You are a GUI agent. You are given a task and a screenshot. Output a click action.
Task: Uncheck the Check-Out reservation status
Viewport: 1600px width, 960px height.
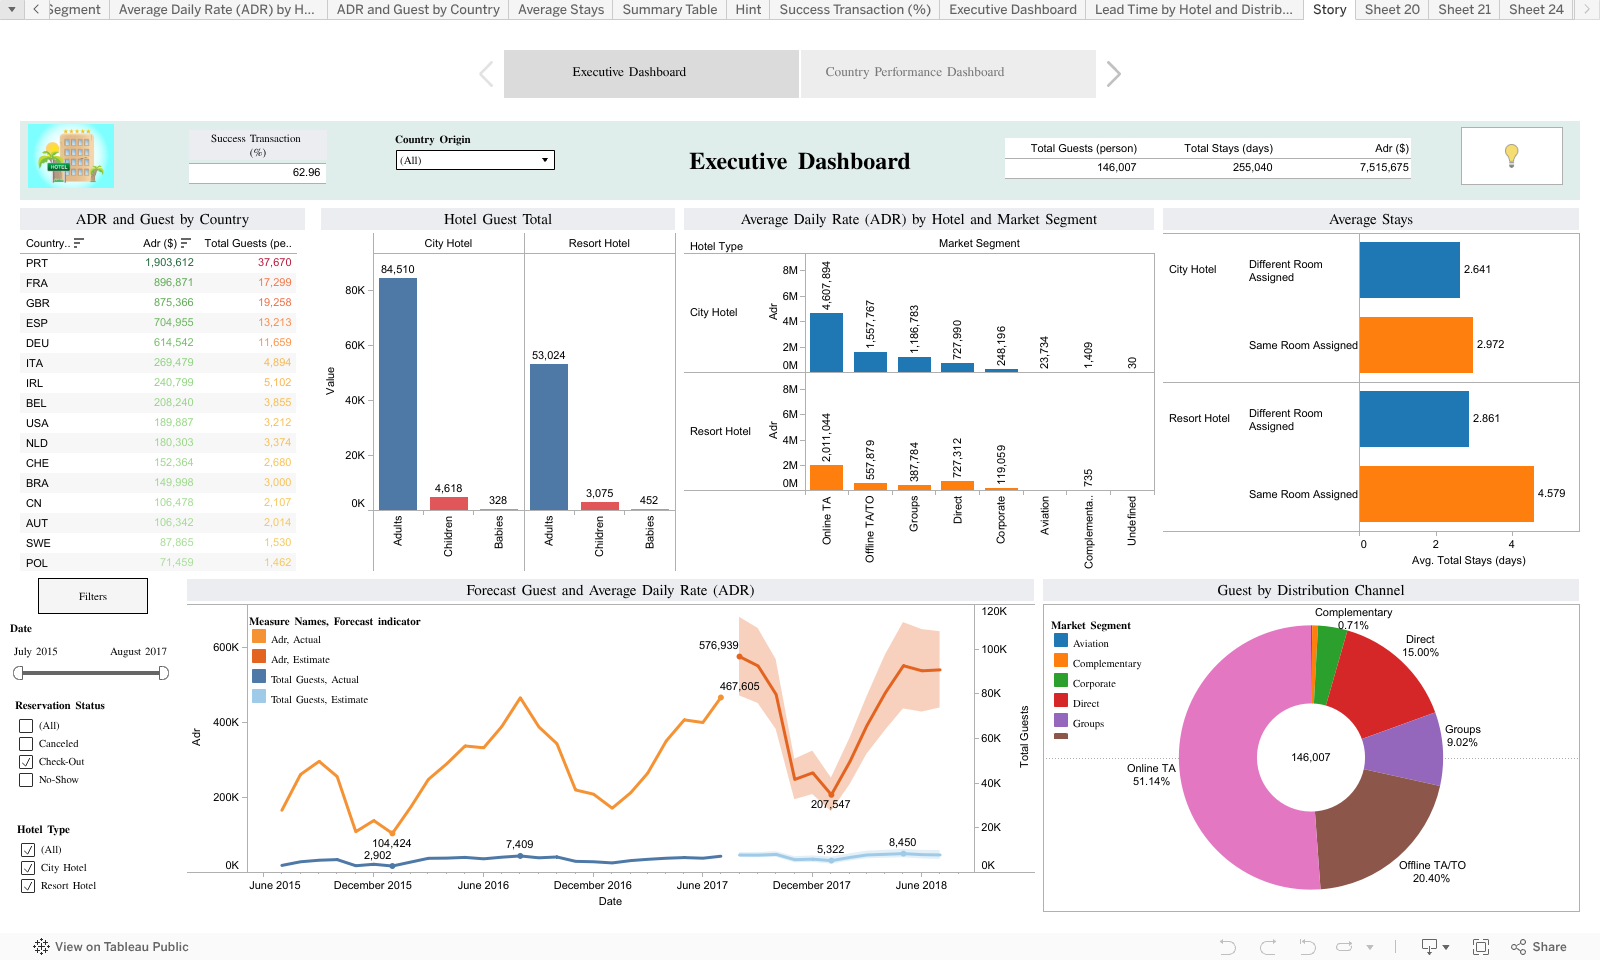[26, 762]
